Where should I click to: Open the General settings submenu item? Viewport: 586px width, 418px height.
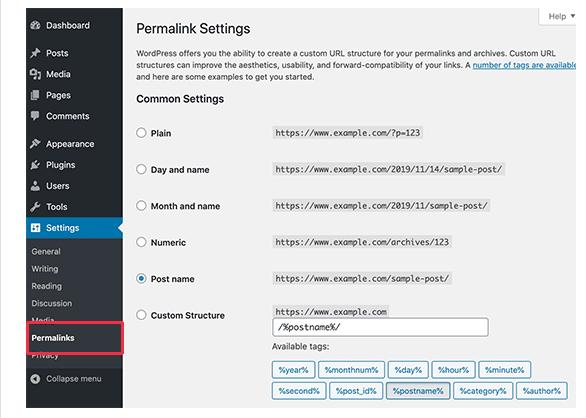[x=46, y=251]
